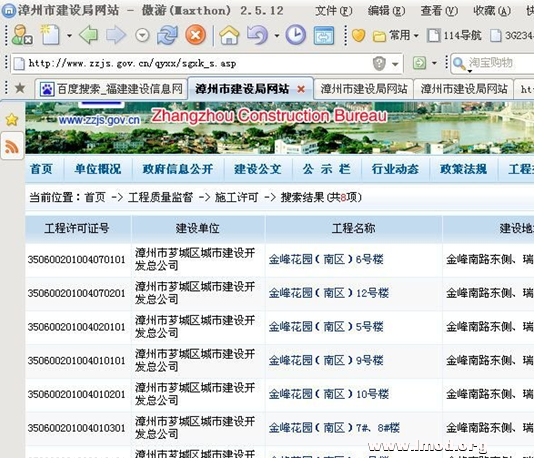Open browsing history clock icon
This screenshot has height=458, width=534.
[295, 35]
